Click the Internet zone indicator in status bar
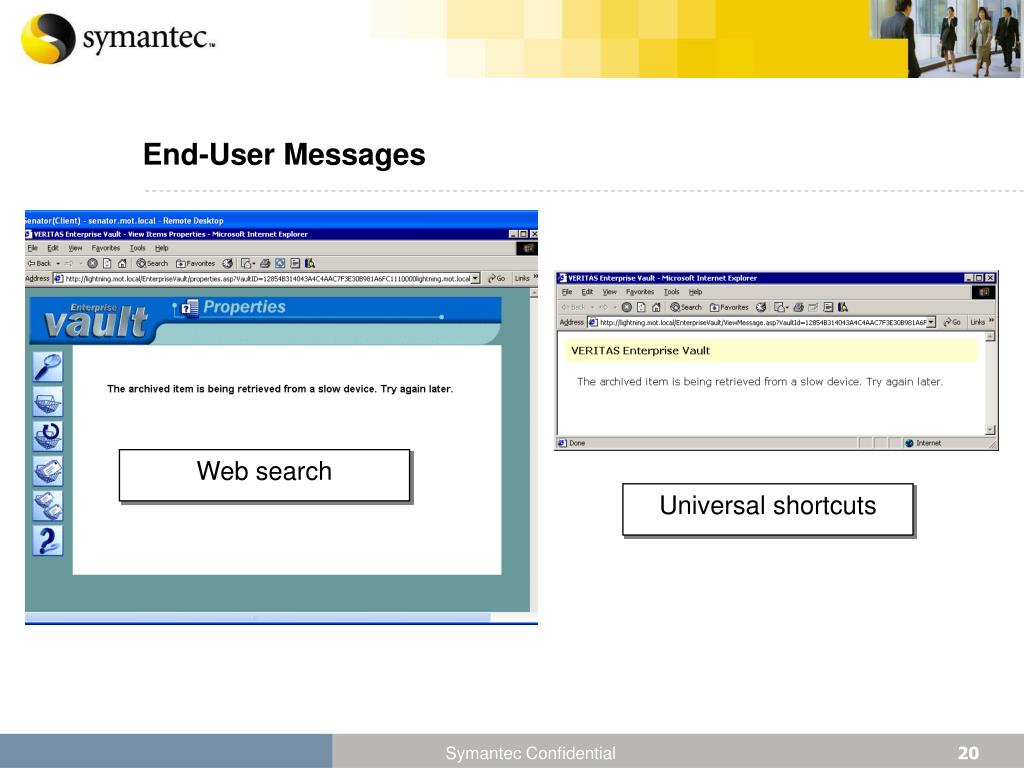 [923, 443]
